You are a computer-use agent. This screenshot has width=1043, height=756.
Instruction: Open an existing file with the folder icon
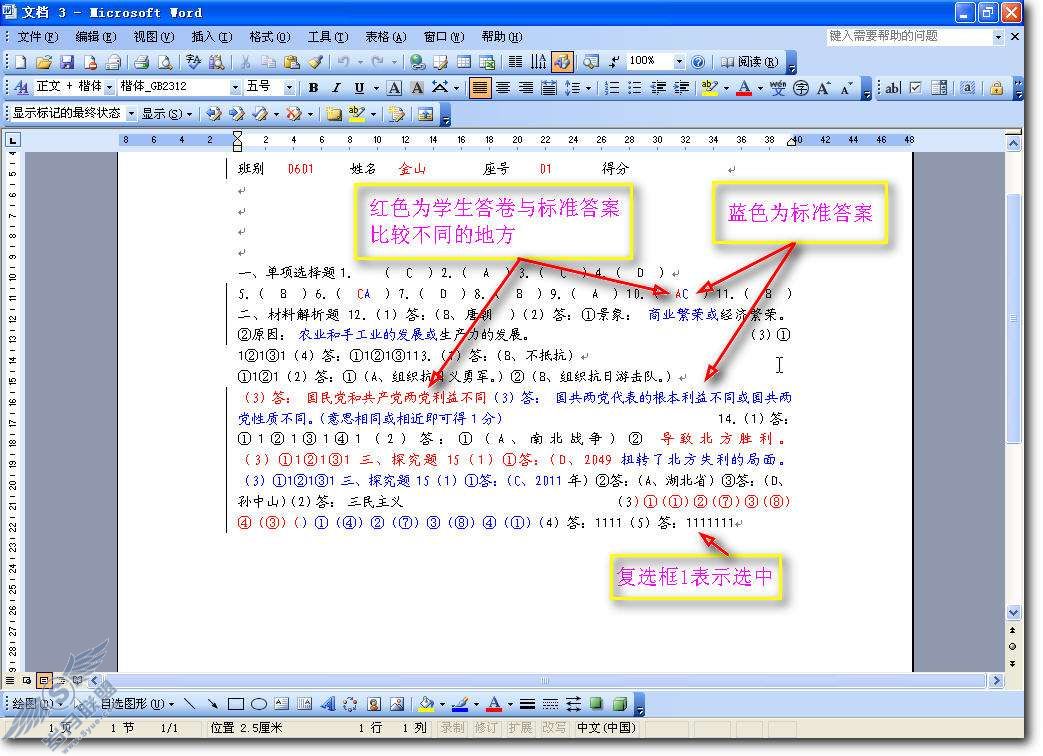coord(44,63)
